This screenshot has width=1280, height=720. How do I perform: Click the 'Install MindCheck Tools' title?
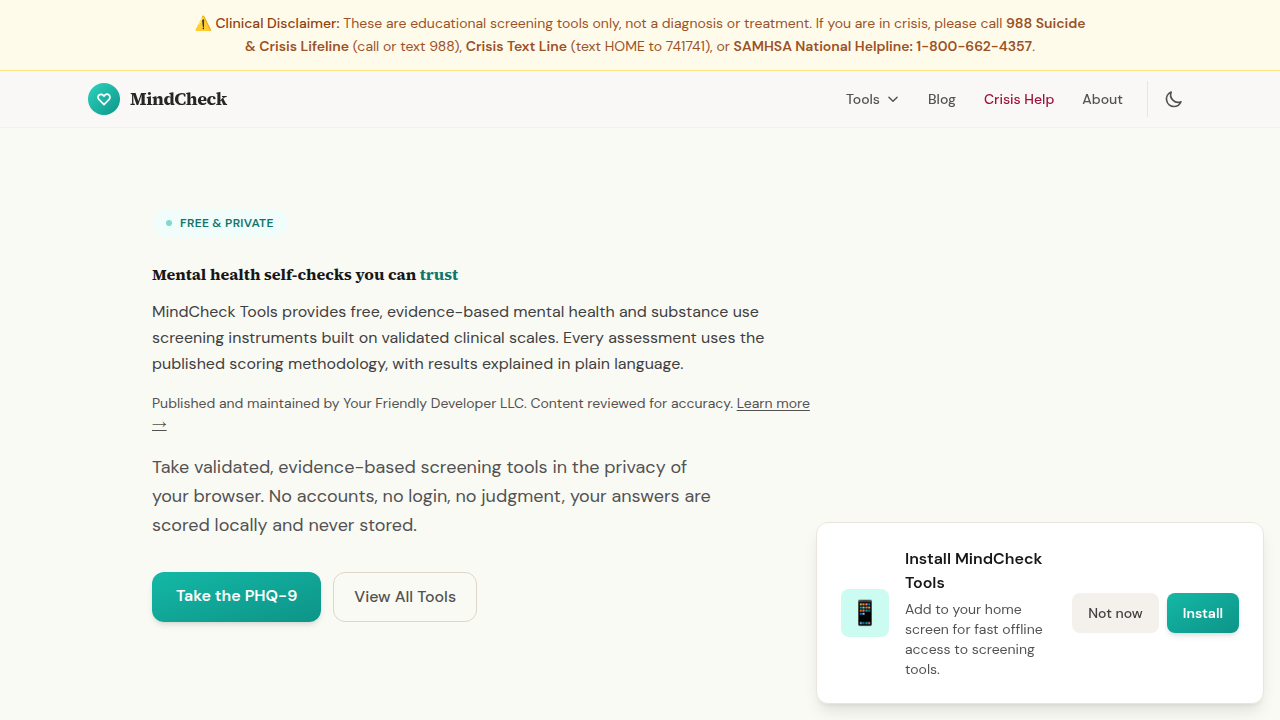point(974,571)
